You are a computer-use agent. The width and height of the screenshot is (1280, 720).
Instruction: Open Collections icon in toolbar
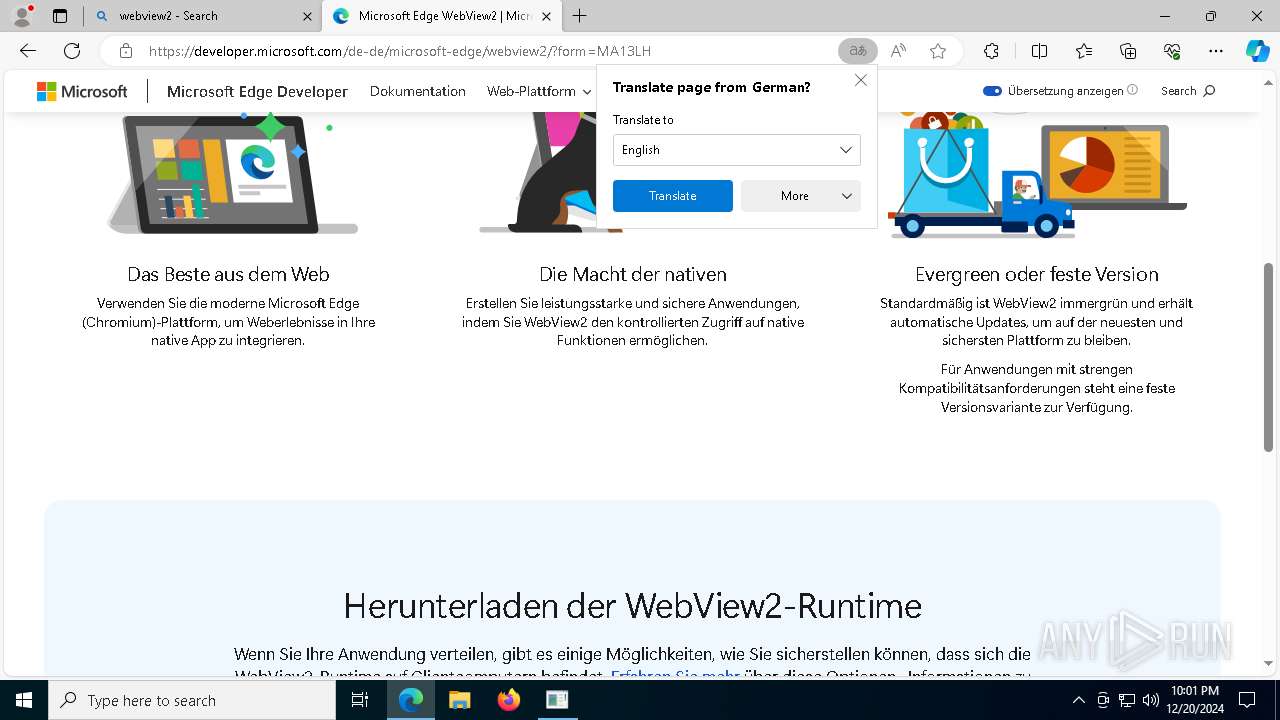(1128, 51)
